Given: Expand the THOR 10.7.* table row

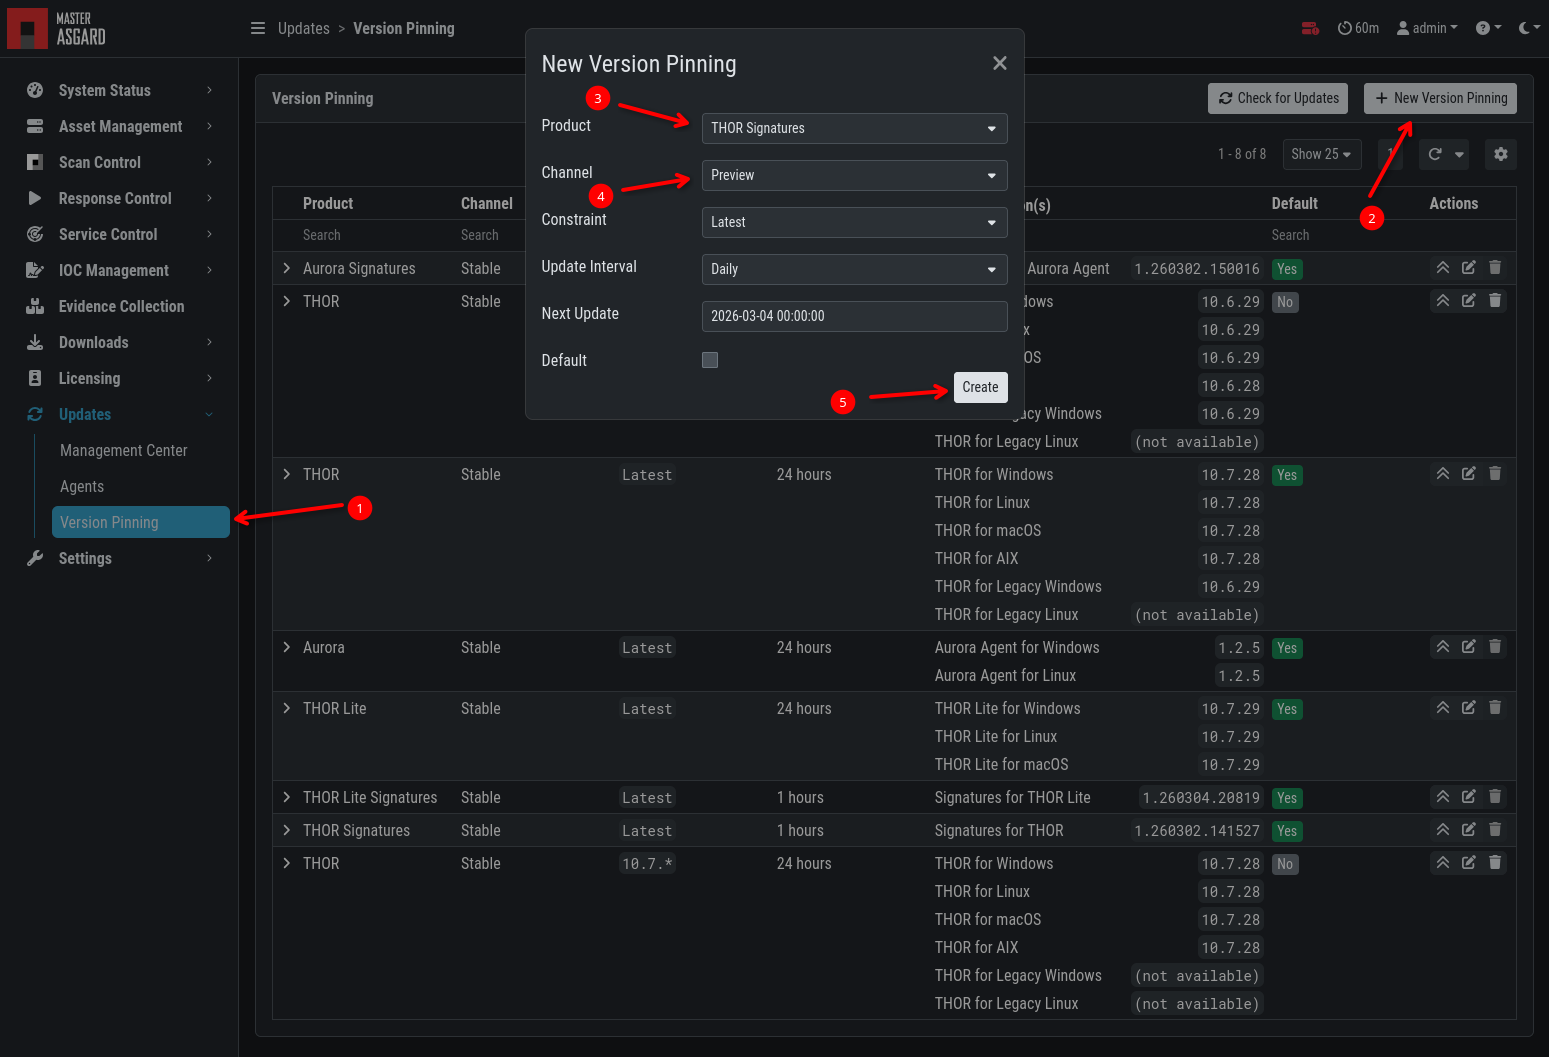Looking at the screenshot, I should pos(287,863).
